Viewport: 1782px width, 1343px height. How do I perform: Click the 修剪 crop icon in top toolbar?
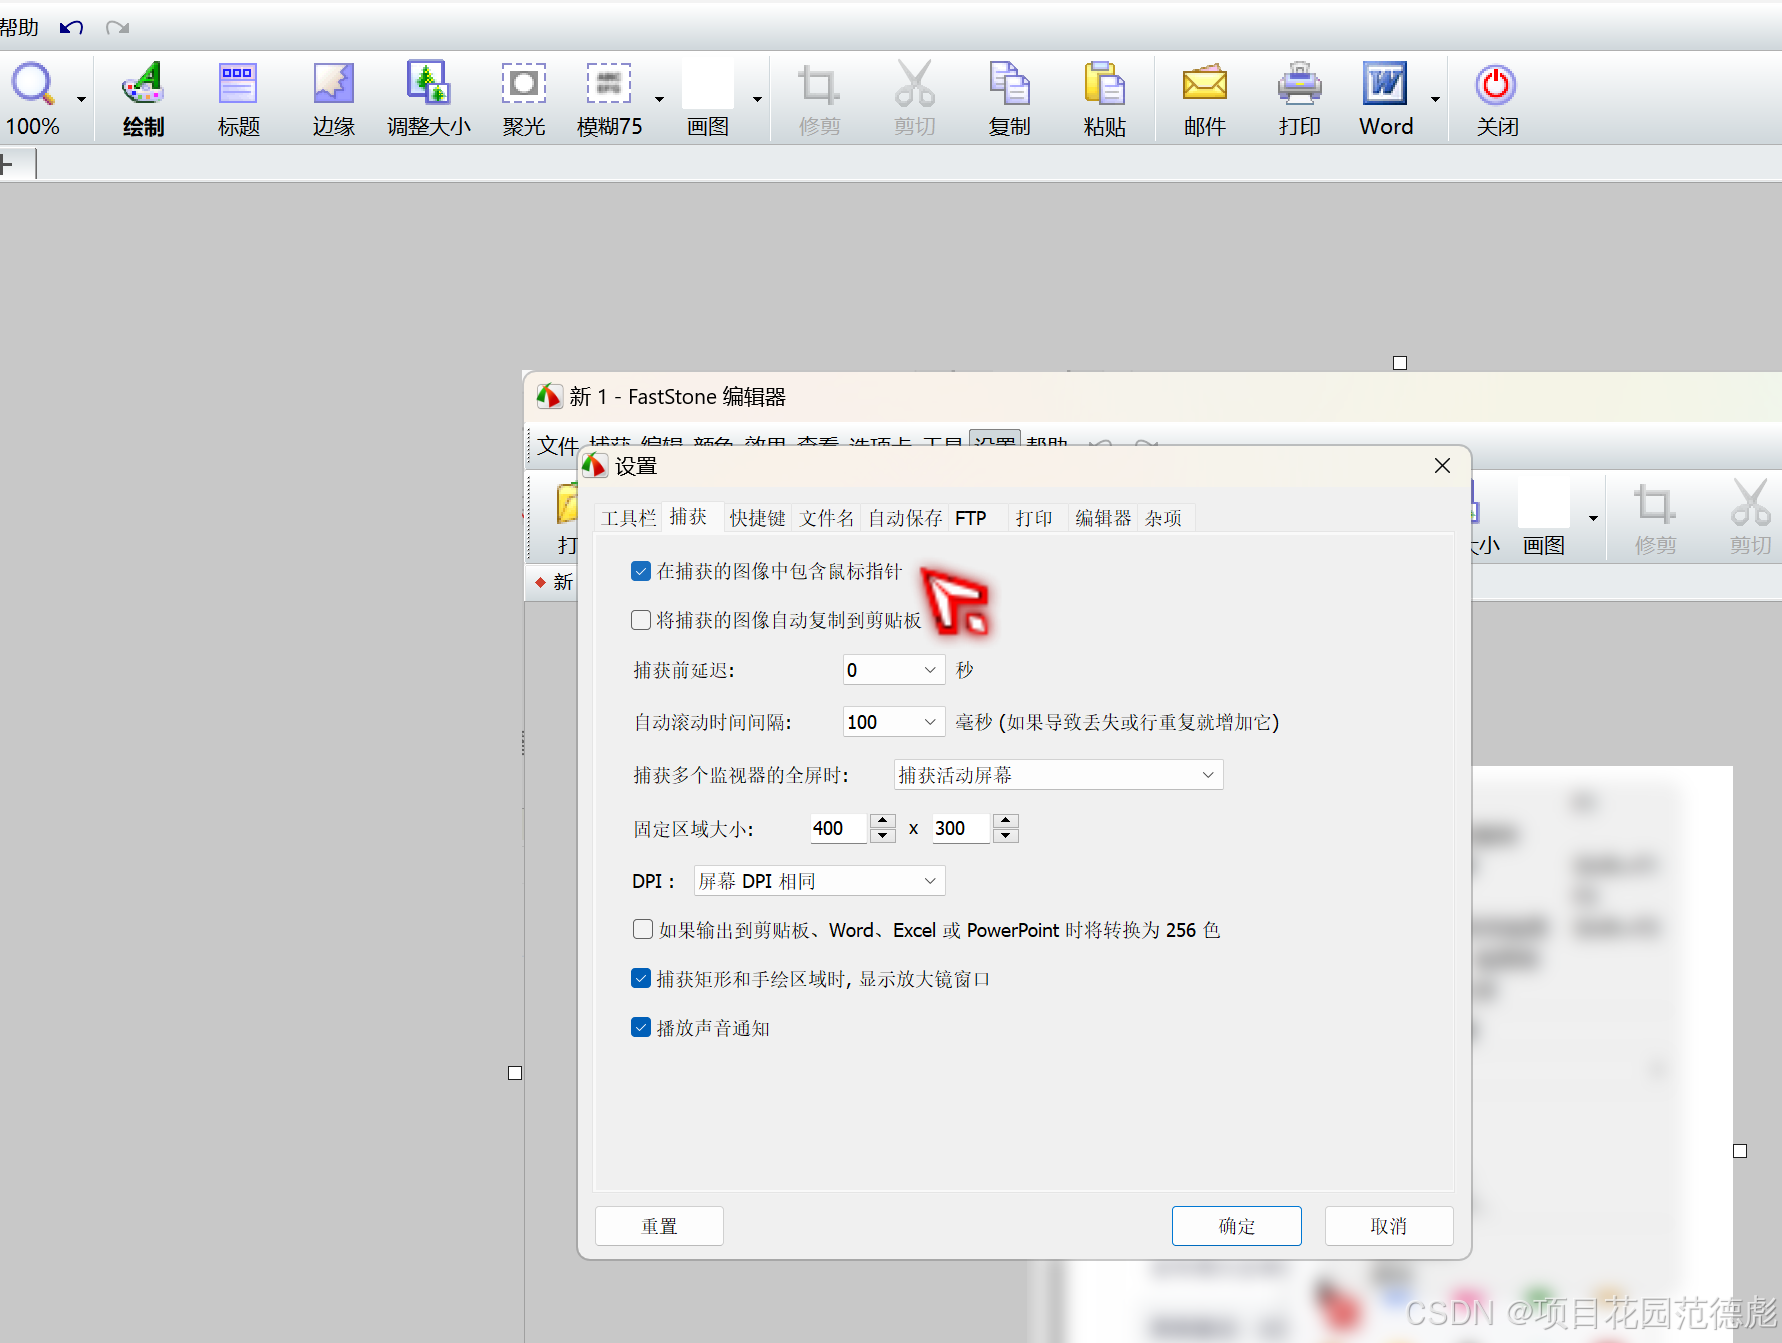tap(818, 85)
